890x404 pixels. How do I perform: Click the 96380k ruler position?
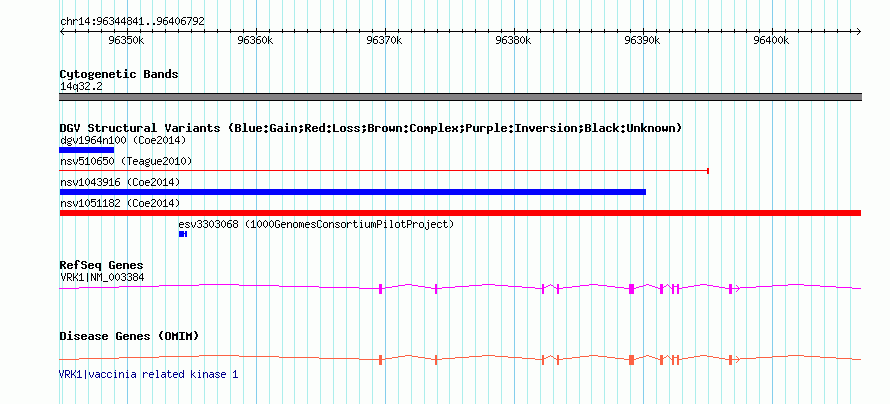(514, 40)
